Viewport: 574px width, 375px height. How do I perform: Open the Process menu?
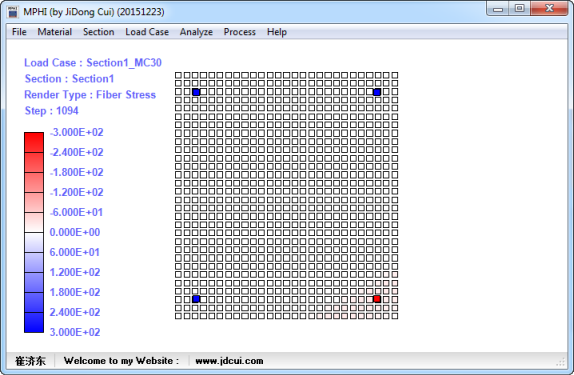[x=239, y=32]
